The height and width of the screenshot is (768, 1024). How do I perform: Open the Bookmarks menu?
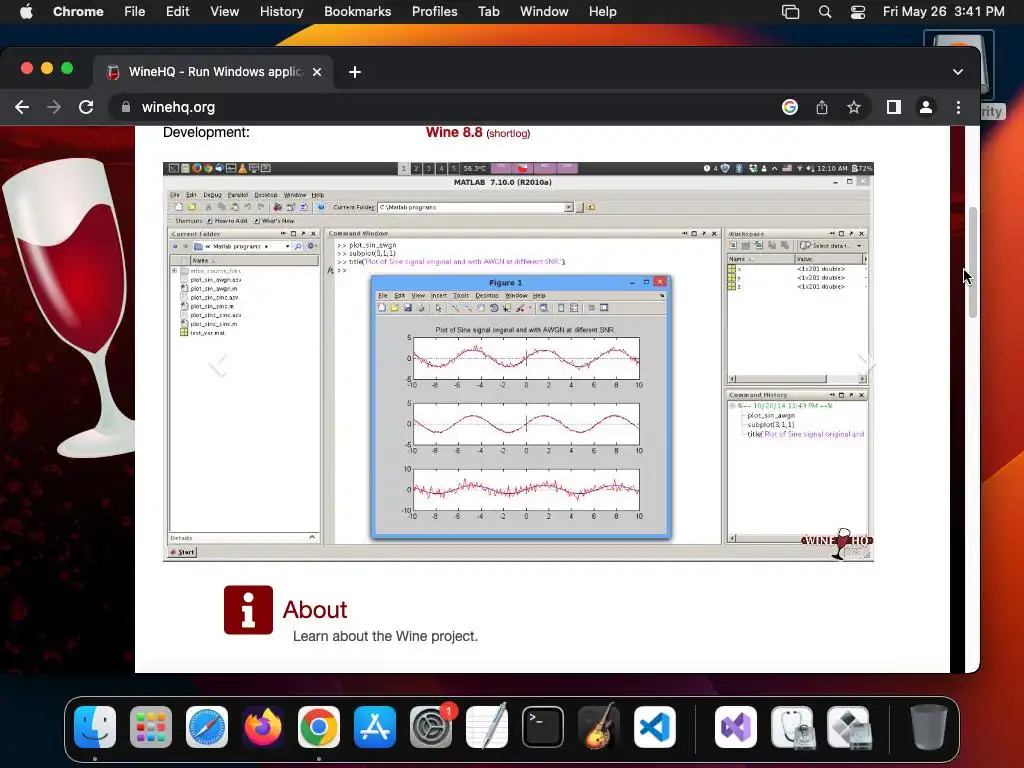(x=357, y=12)
